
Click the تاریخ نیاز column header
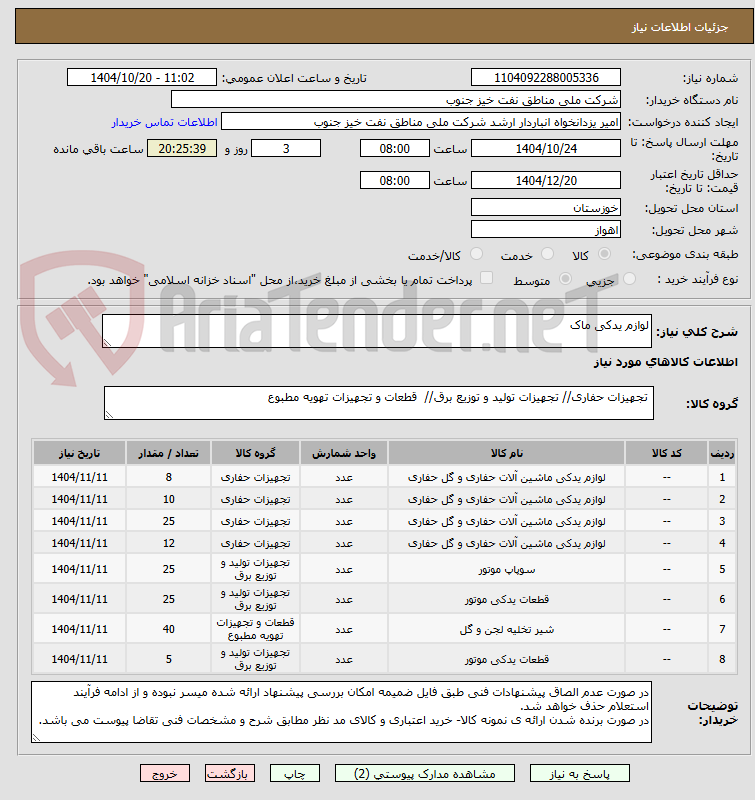(x=80, y=453)
